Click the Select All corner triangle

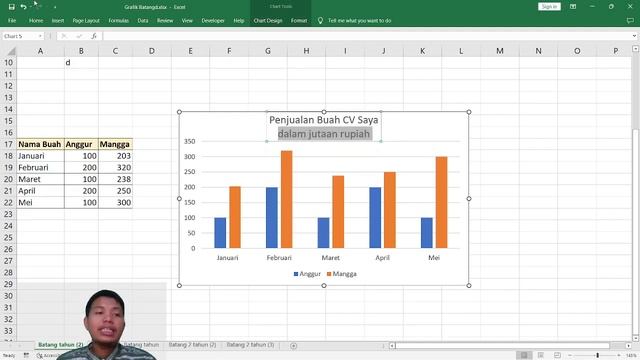click(11, 51)
